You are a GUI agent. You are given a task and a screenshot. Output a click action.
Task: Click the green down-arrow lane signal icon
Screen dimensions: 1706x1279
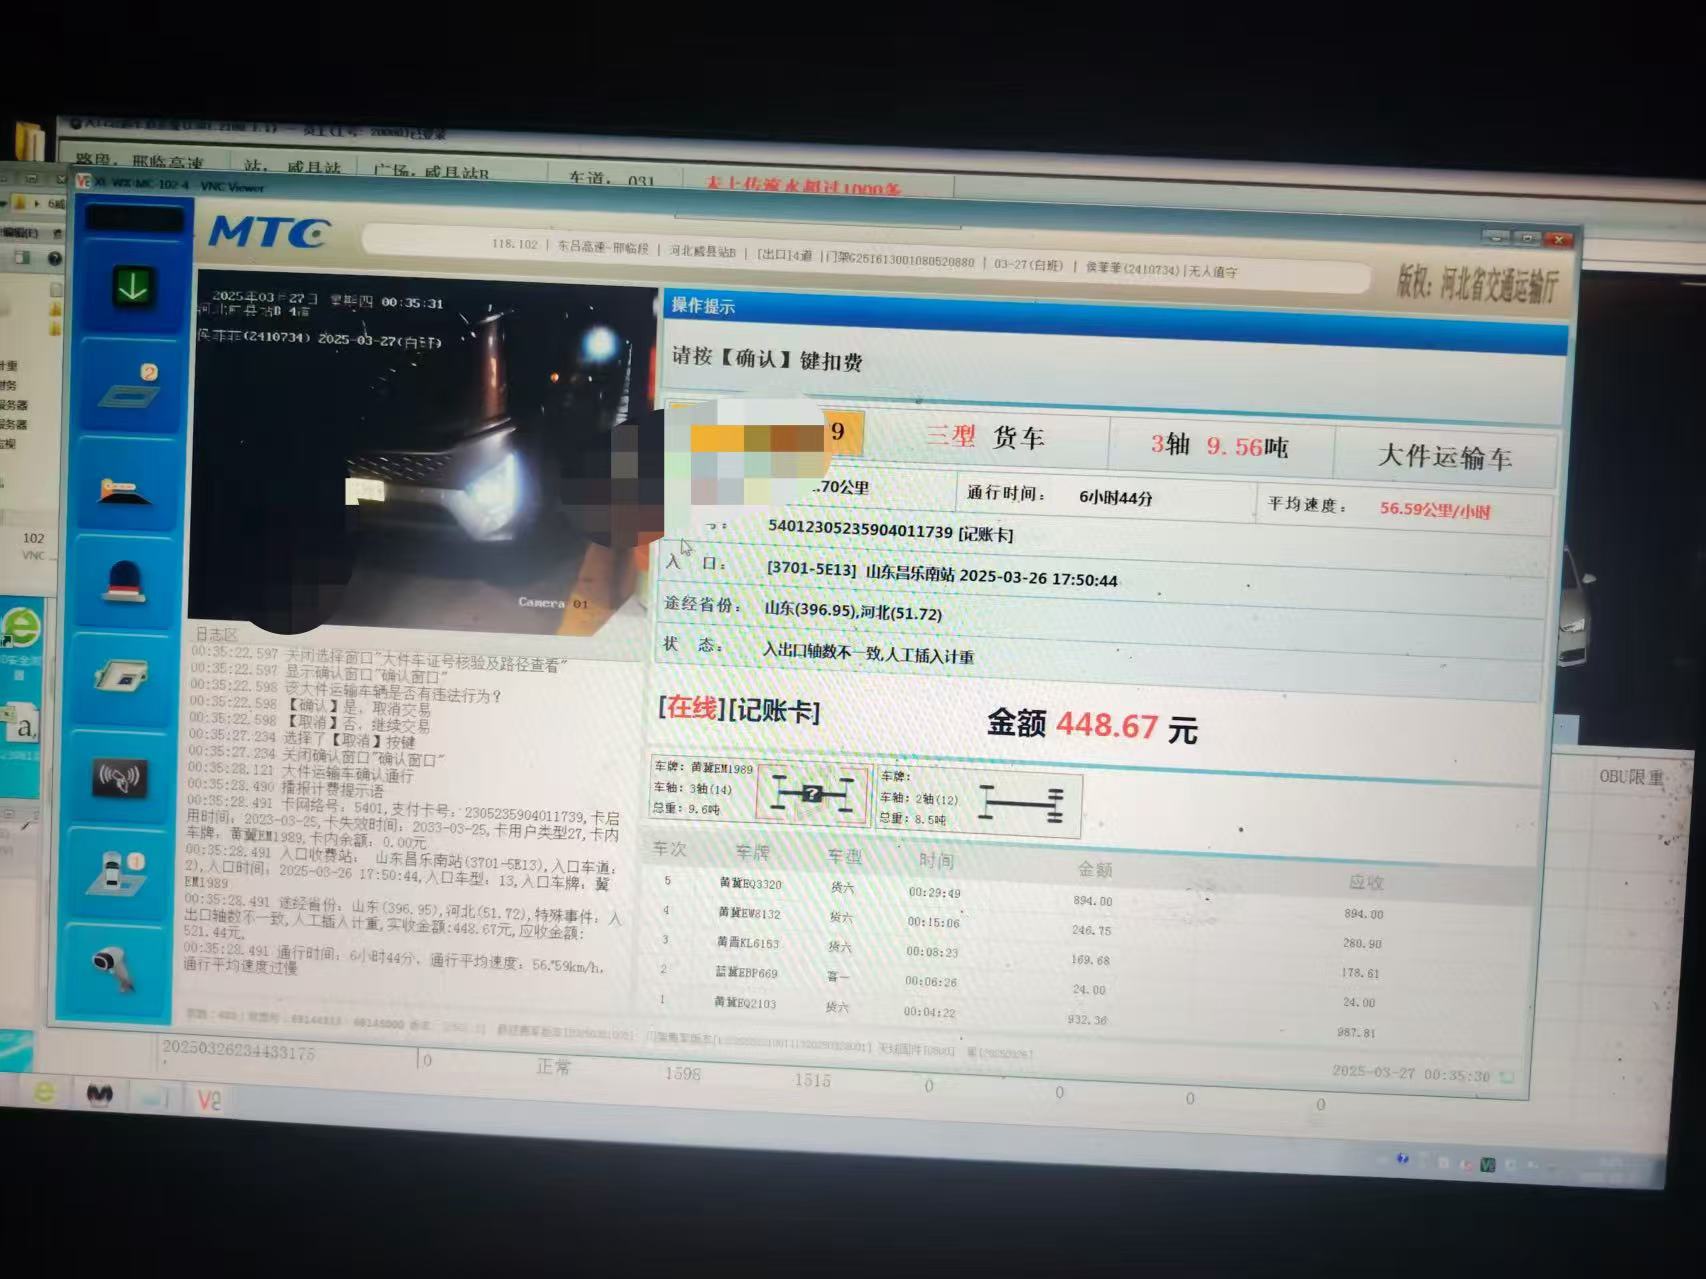tap(132, 287)
